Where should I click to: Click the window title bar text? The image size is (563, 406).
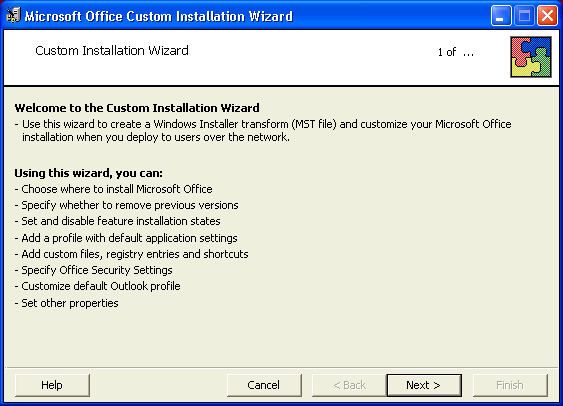(x=158, y=16)
